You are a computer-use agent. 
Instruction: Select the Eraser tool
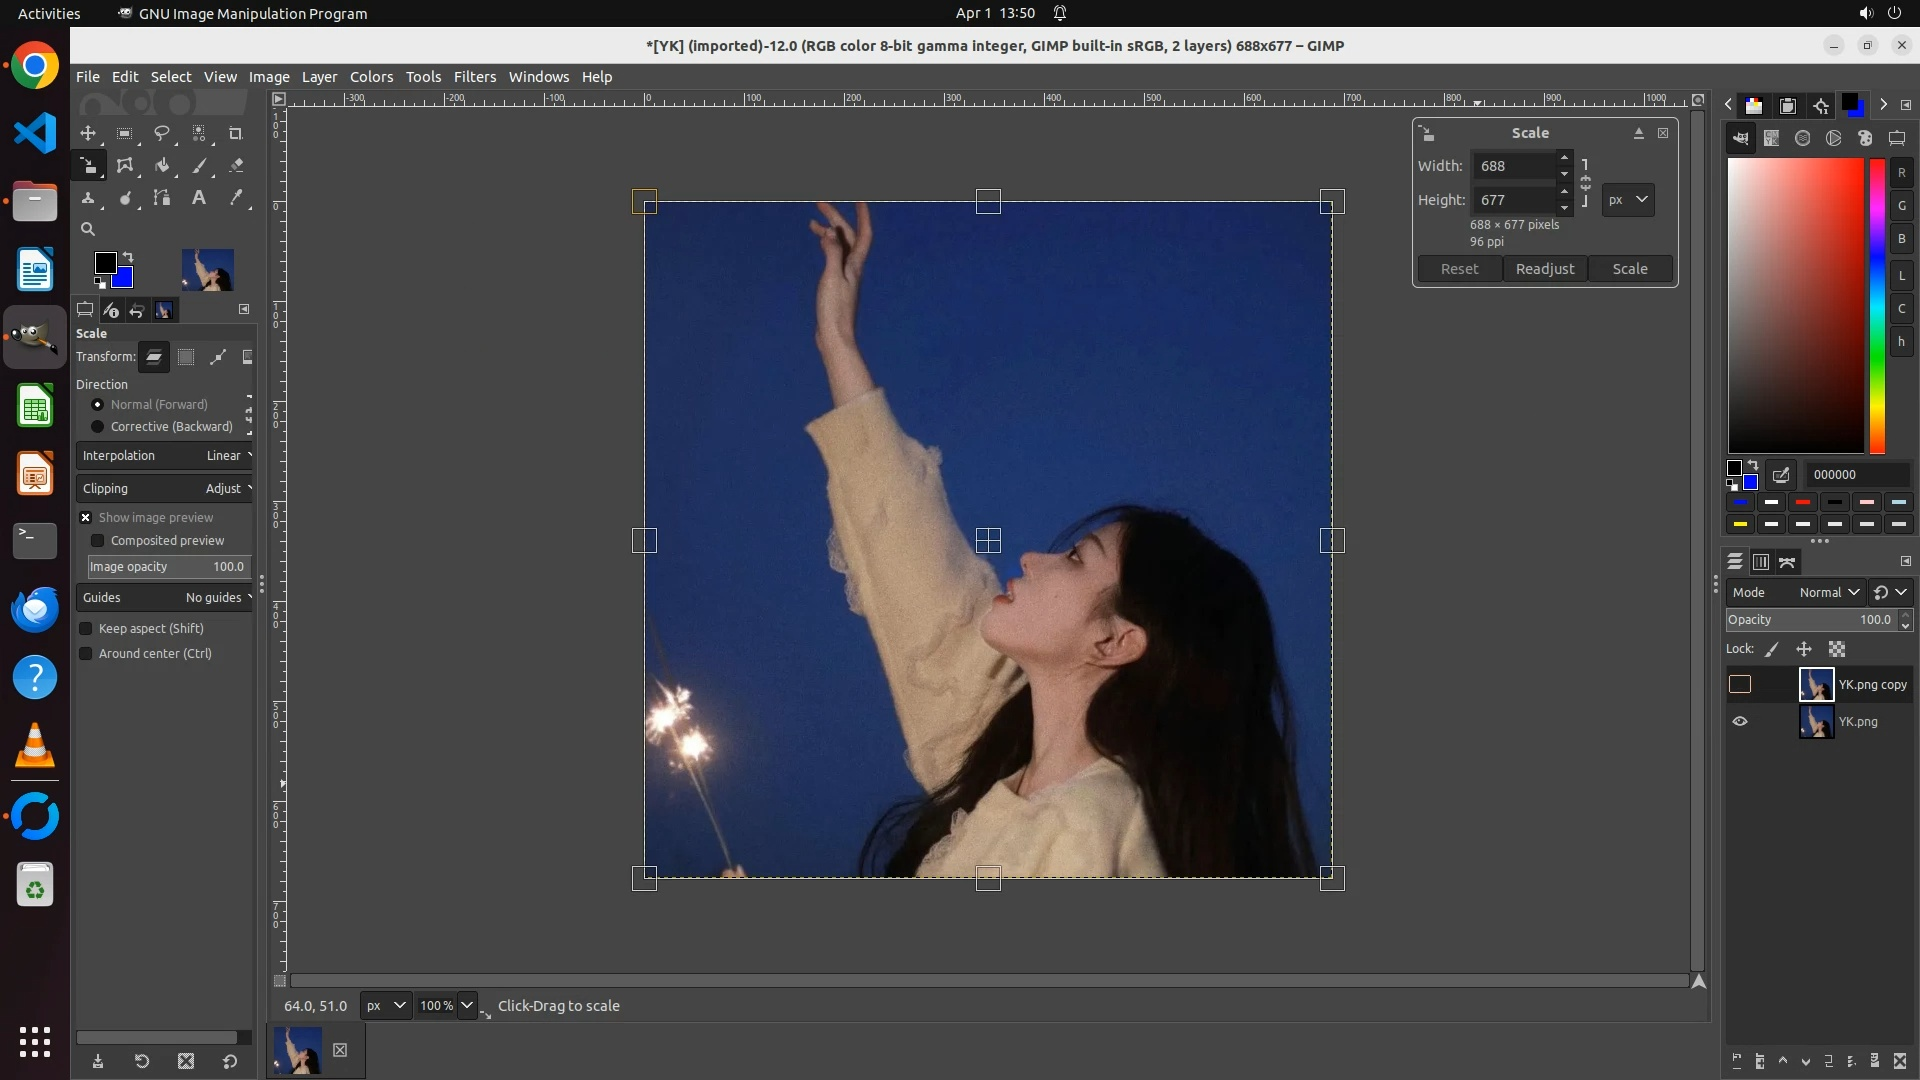pyautogui.click(x=236, y=166)
